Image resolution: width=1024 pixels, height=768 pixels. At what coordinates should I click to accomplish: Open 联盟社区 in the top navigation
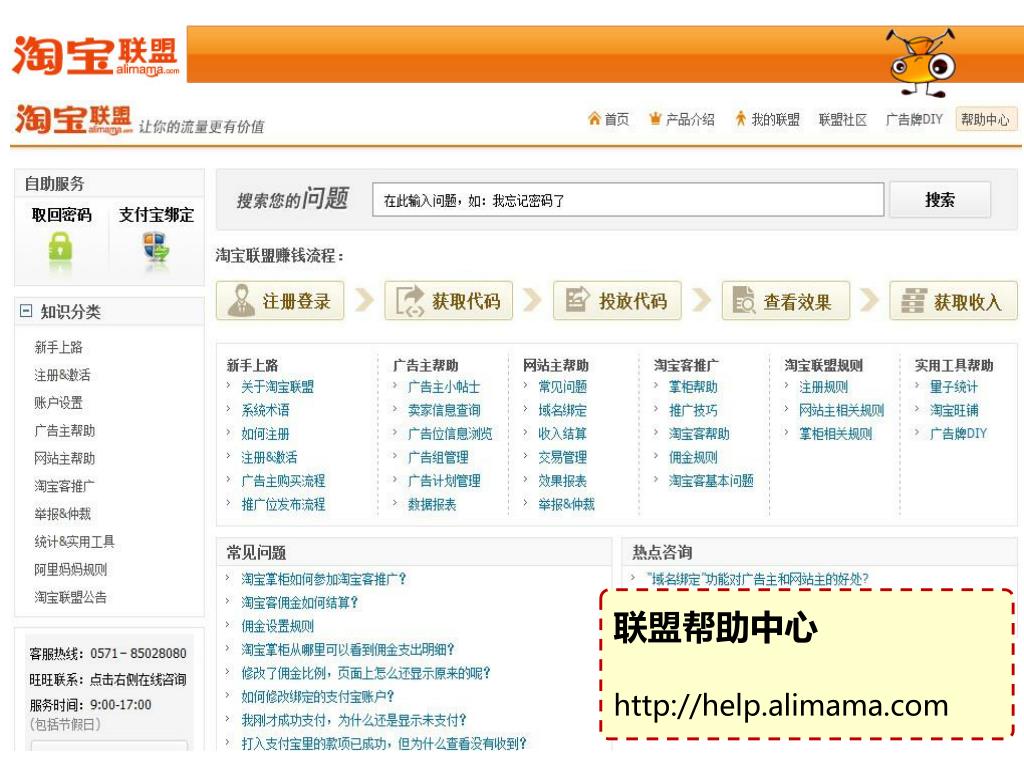pos(842,120)
